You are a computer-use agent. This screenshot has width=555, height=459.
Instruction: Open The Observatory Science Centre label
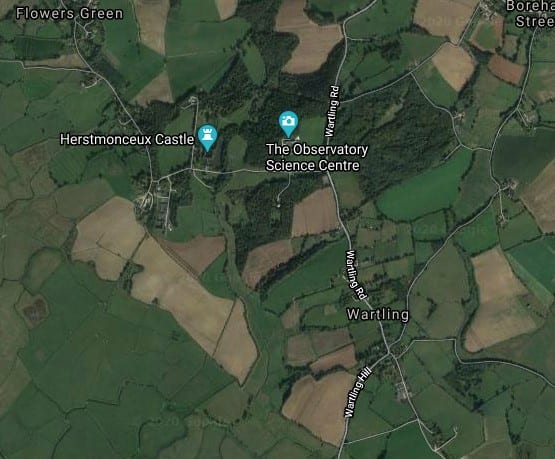pyautogui.click(x=317, y=157)
